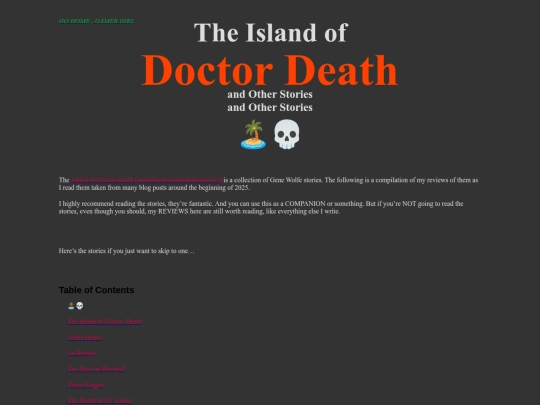
Task: Click the orange Doctor Death title text
Action: tap(270, 70)
